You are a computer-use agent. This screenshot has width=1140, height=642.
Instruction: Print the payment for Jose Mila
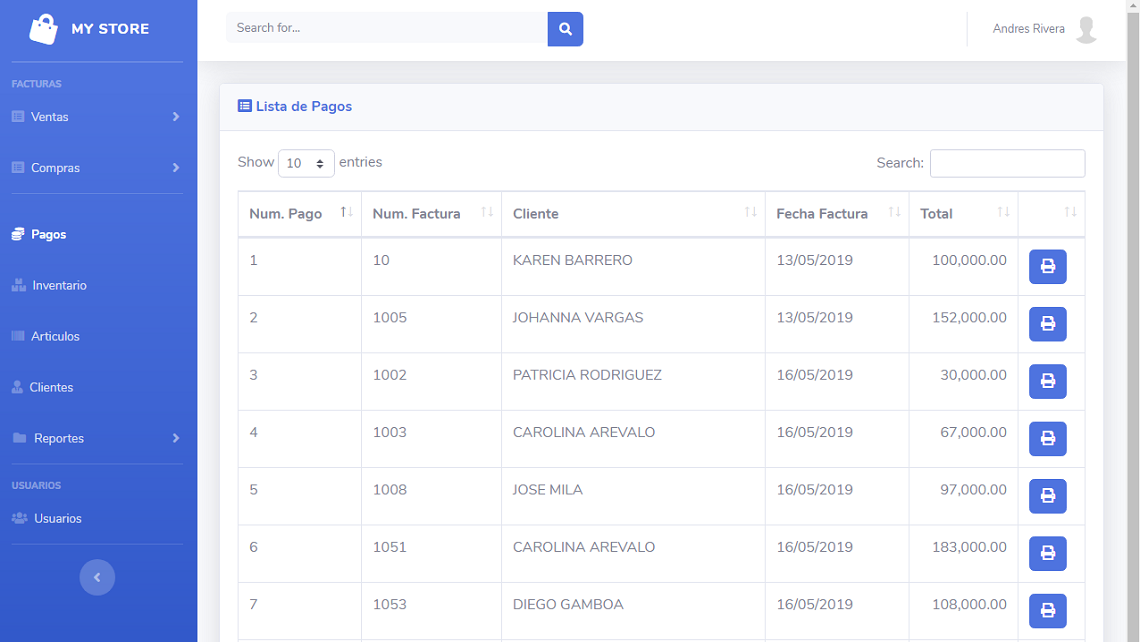1047,496
